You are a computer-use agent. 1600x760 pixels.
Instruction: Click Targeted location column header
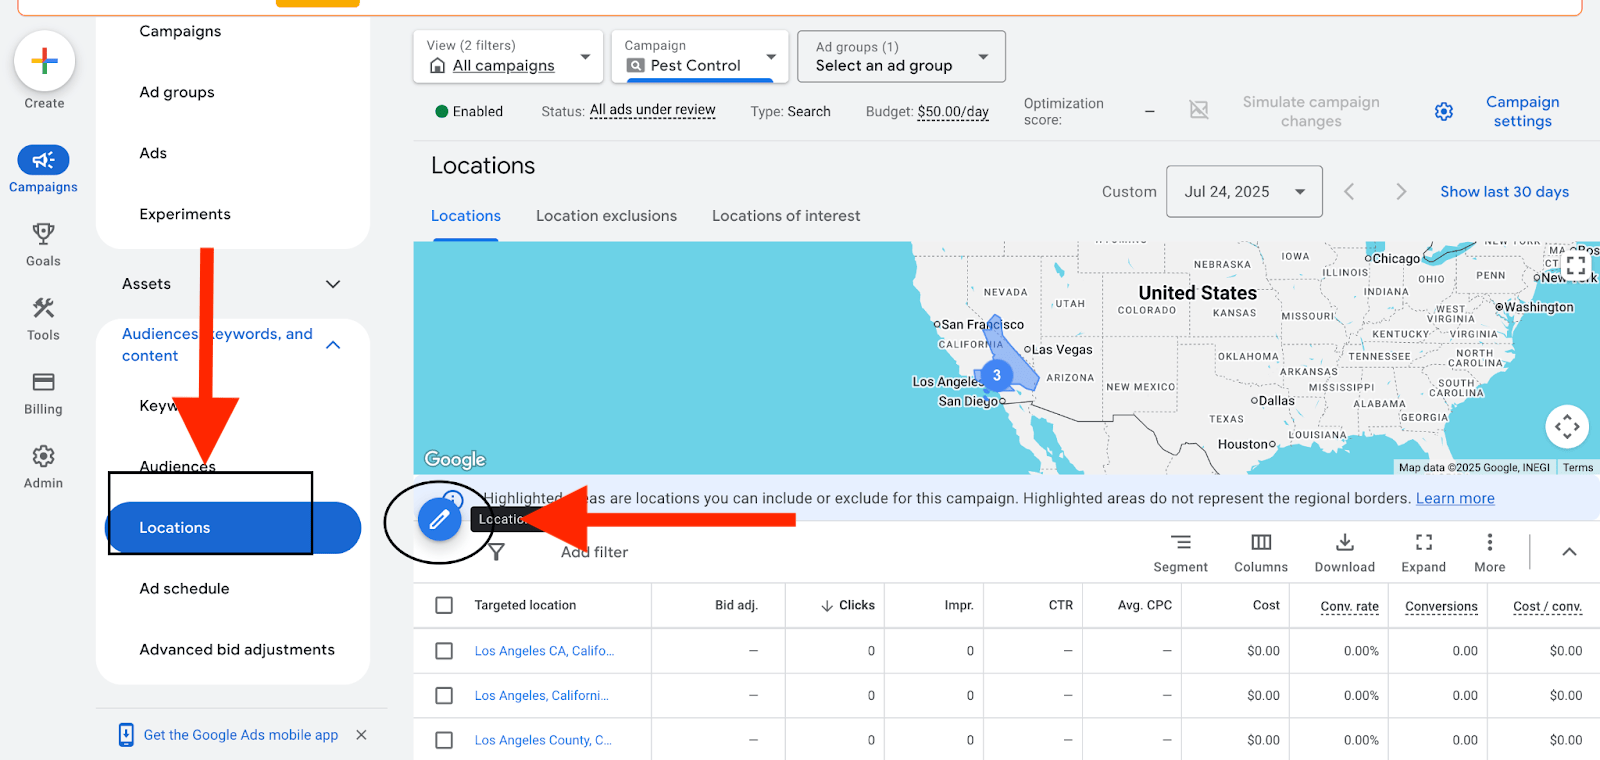[525, 605]
